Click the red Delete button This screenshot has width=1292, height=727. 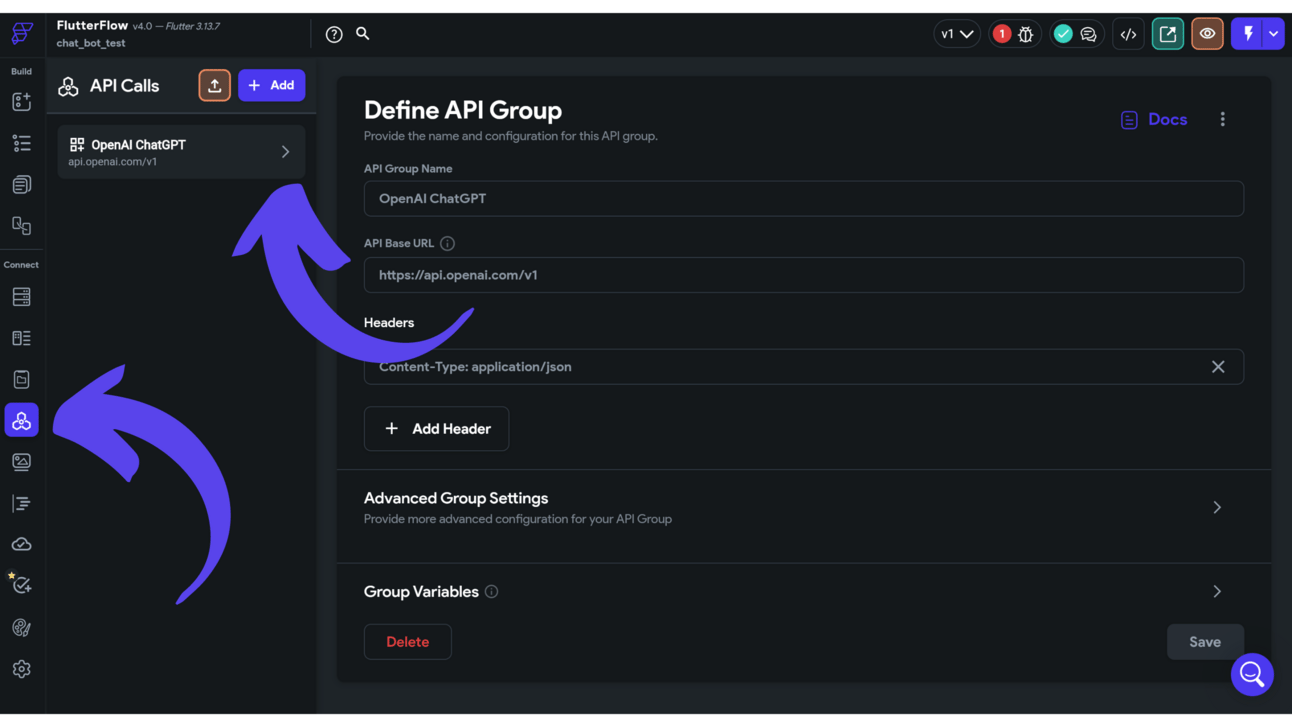(x=408, y=642)
